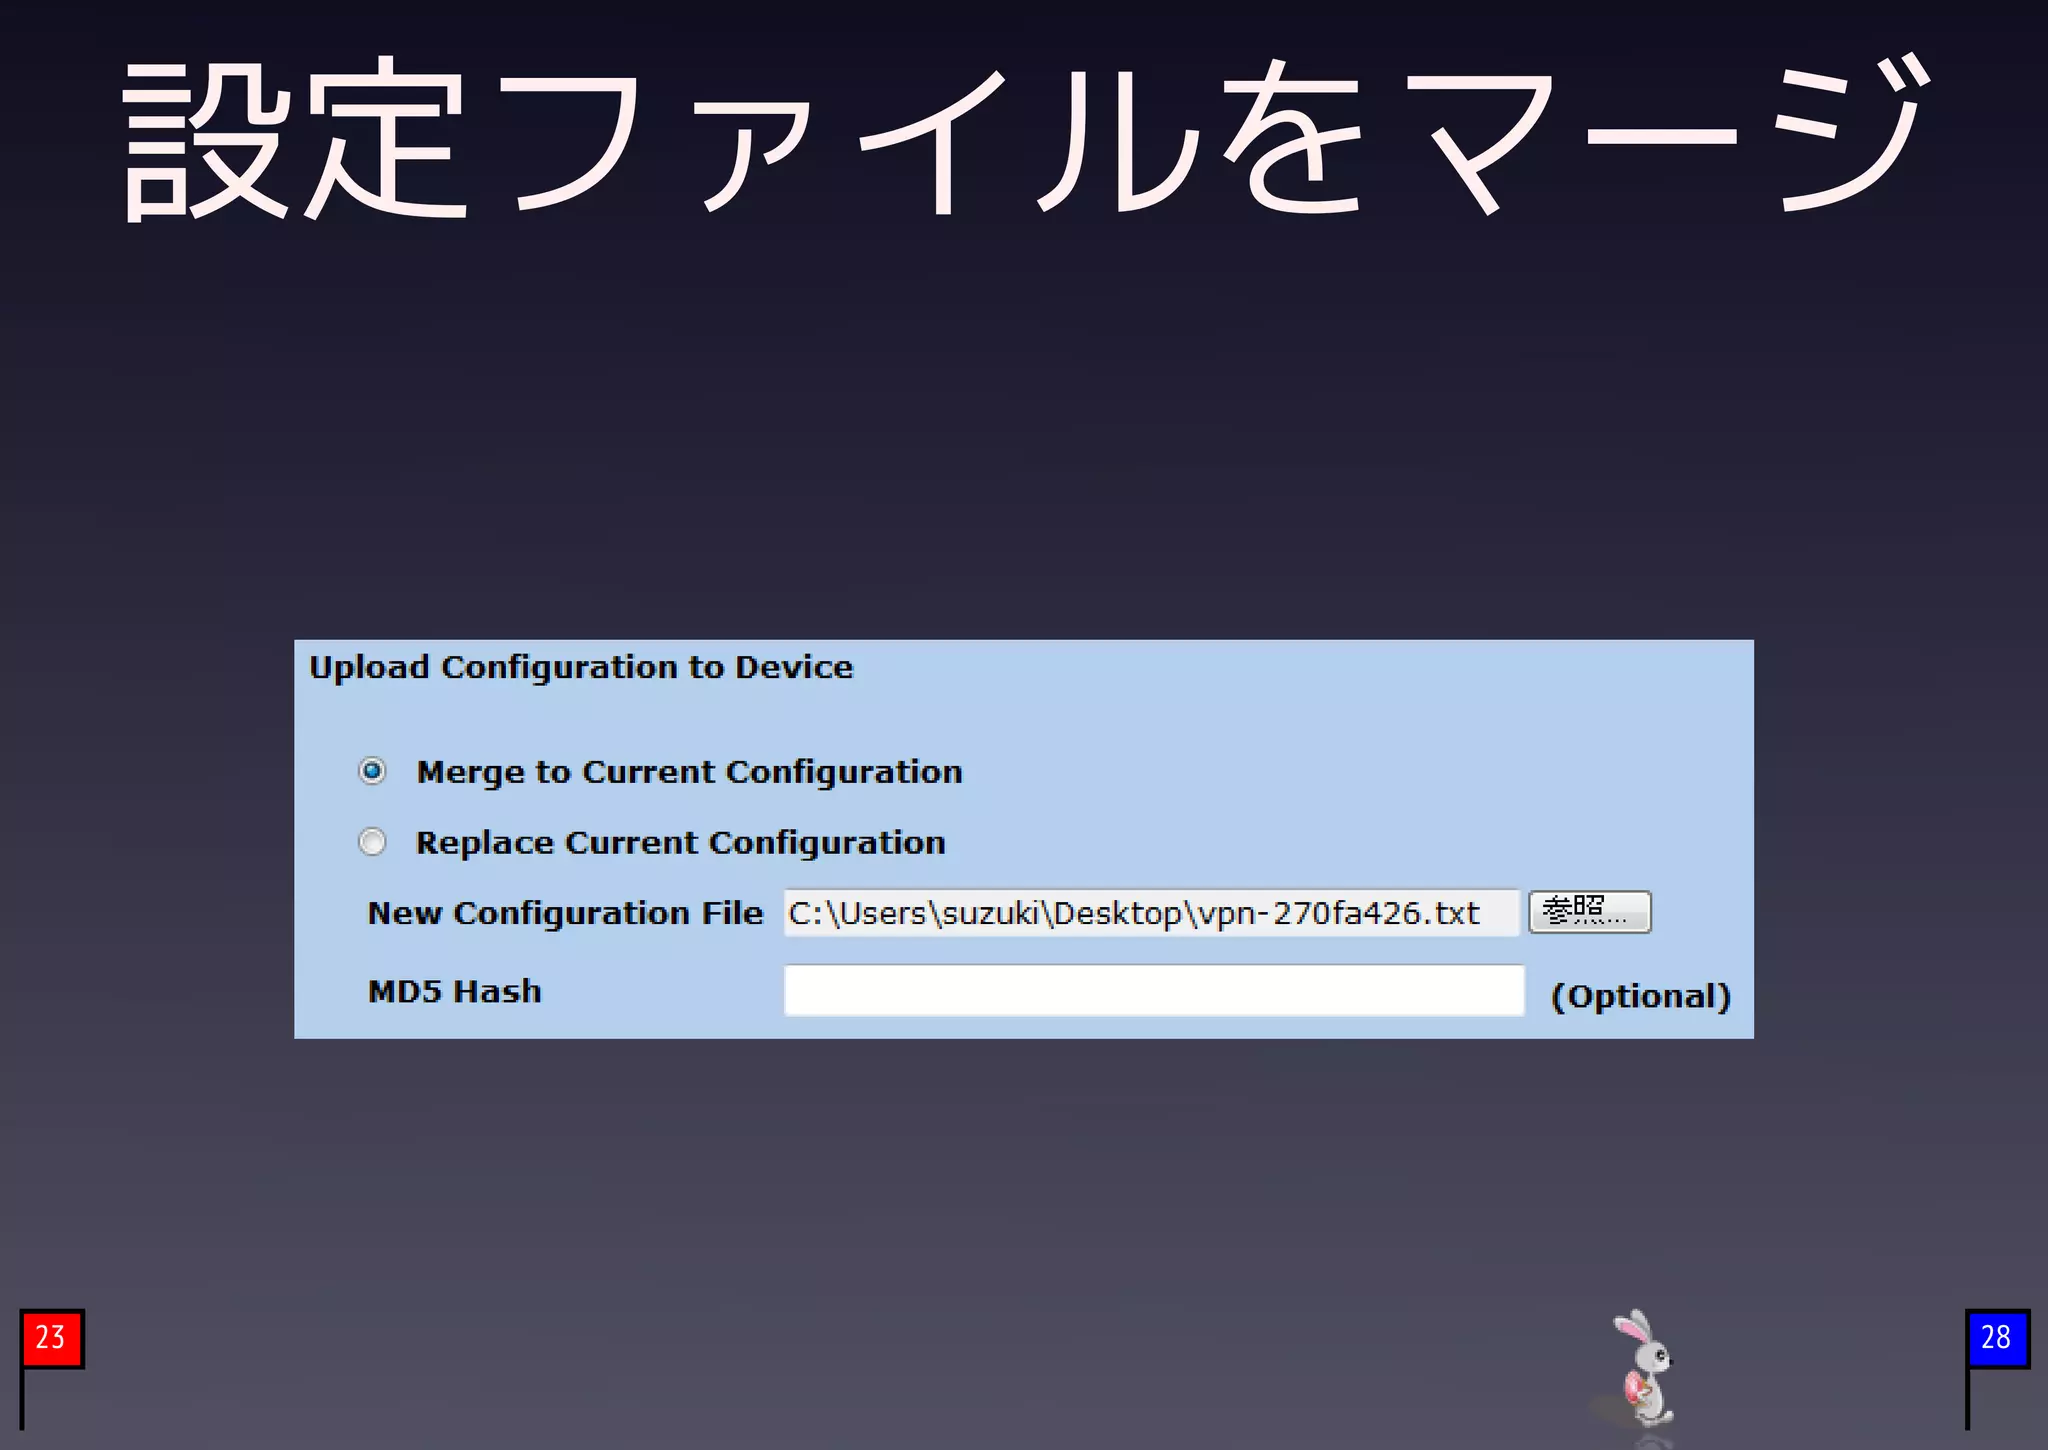Click the (Optional) text beside MD5 field
The width and height of the screenshot is (2048, 1450).
point(1640,996)
